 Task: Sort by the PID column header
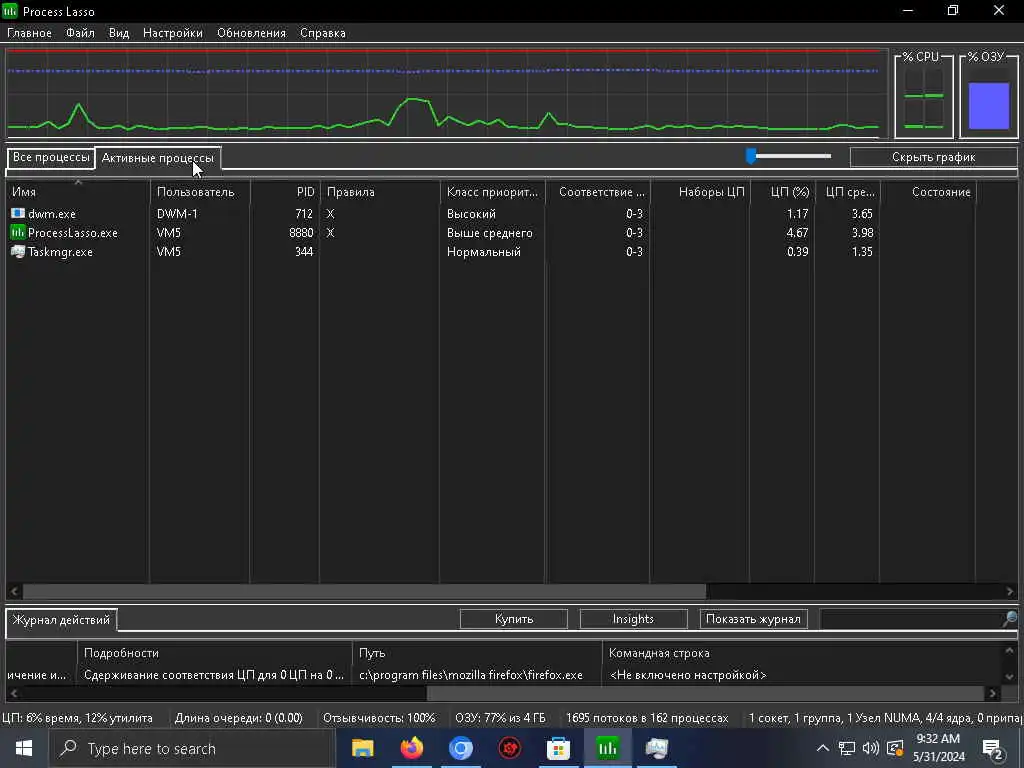[x=285, y=192]
